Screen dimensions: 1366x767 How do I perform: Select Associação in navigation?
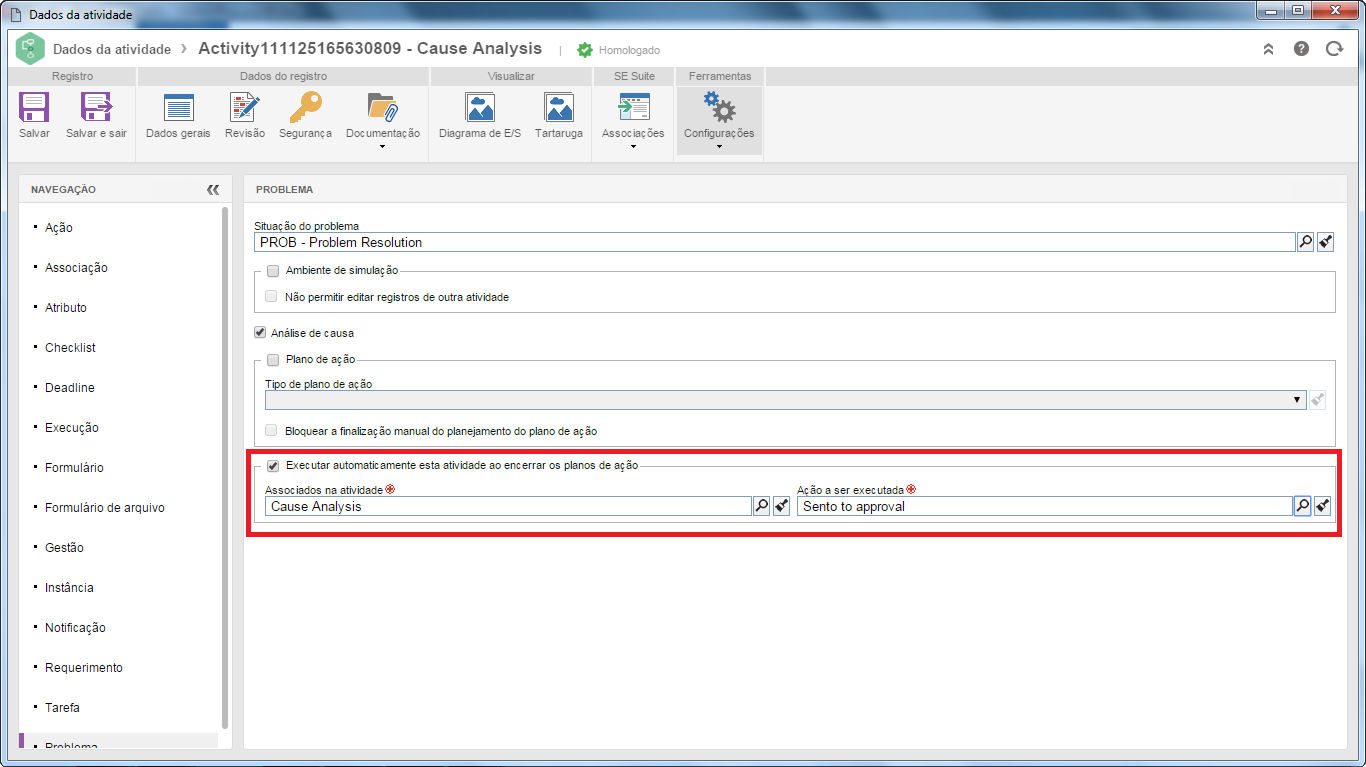pos(76,267)
